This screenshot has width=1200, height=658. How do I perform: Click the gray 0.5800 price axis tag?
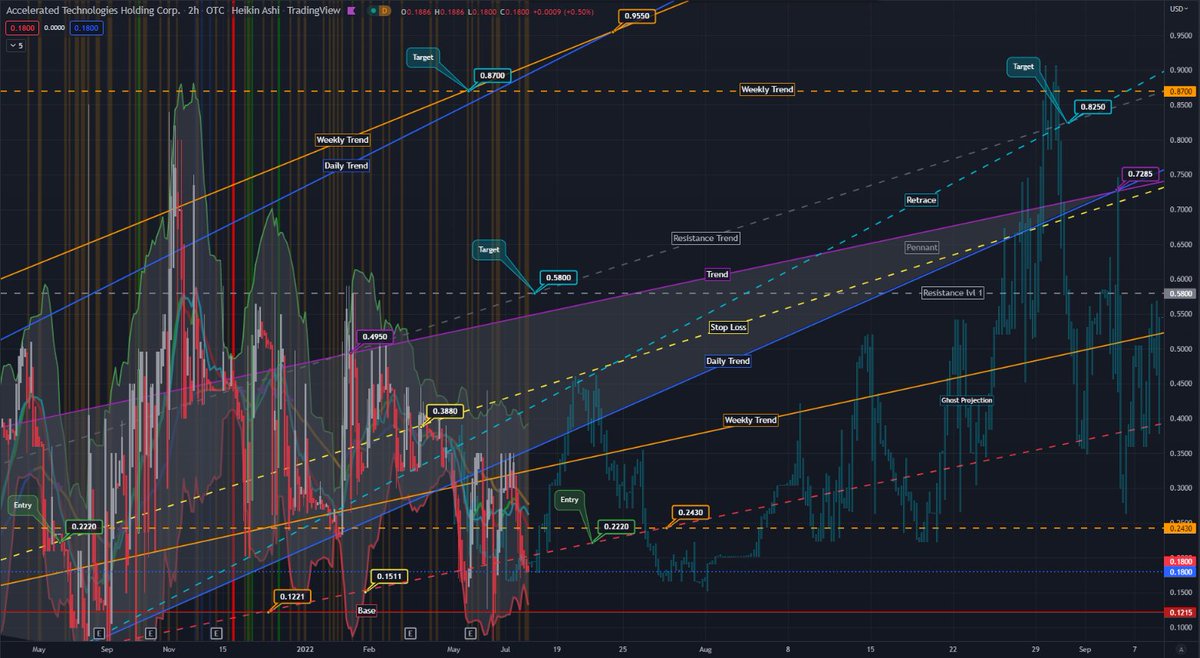coord(1180,294)
